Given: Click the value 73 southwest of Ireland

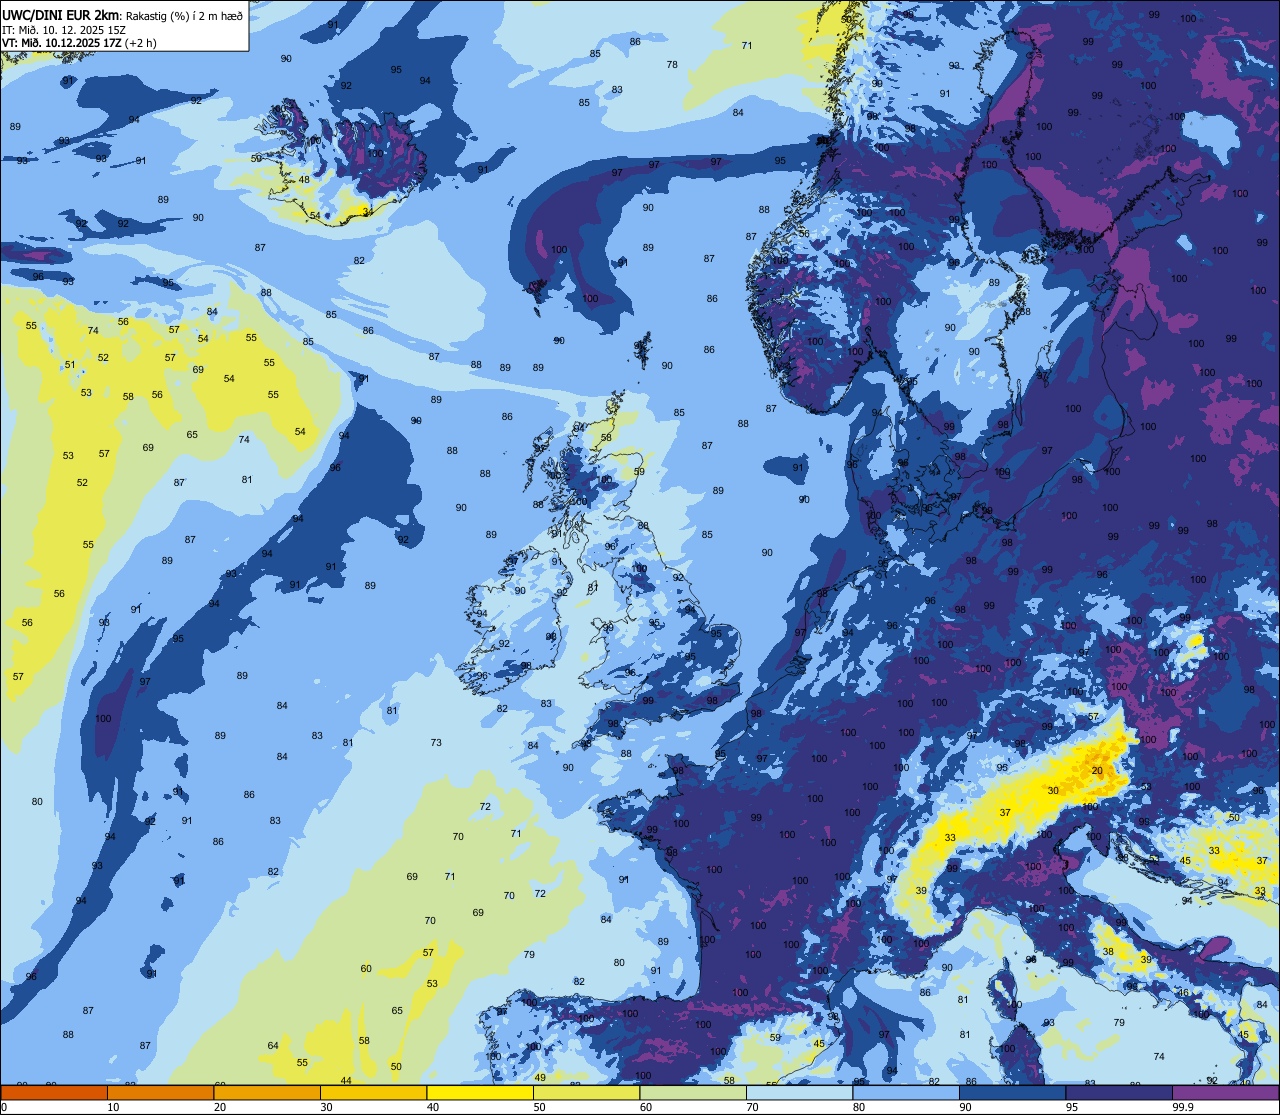Looking at the screenshot, I should (x=436, y=743).
